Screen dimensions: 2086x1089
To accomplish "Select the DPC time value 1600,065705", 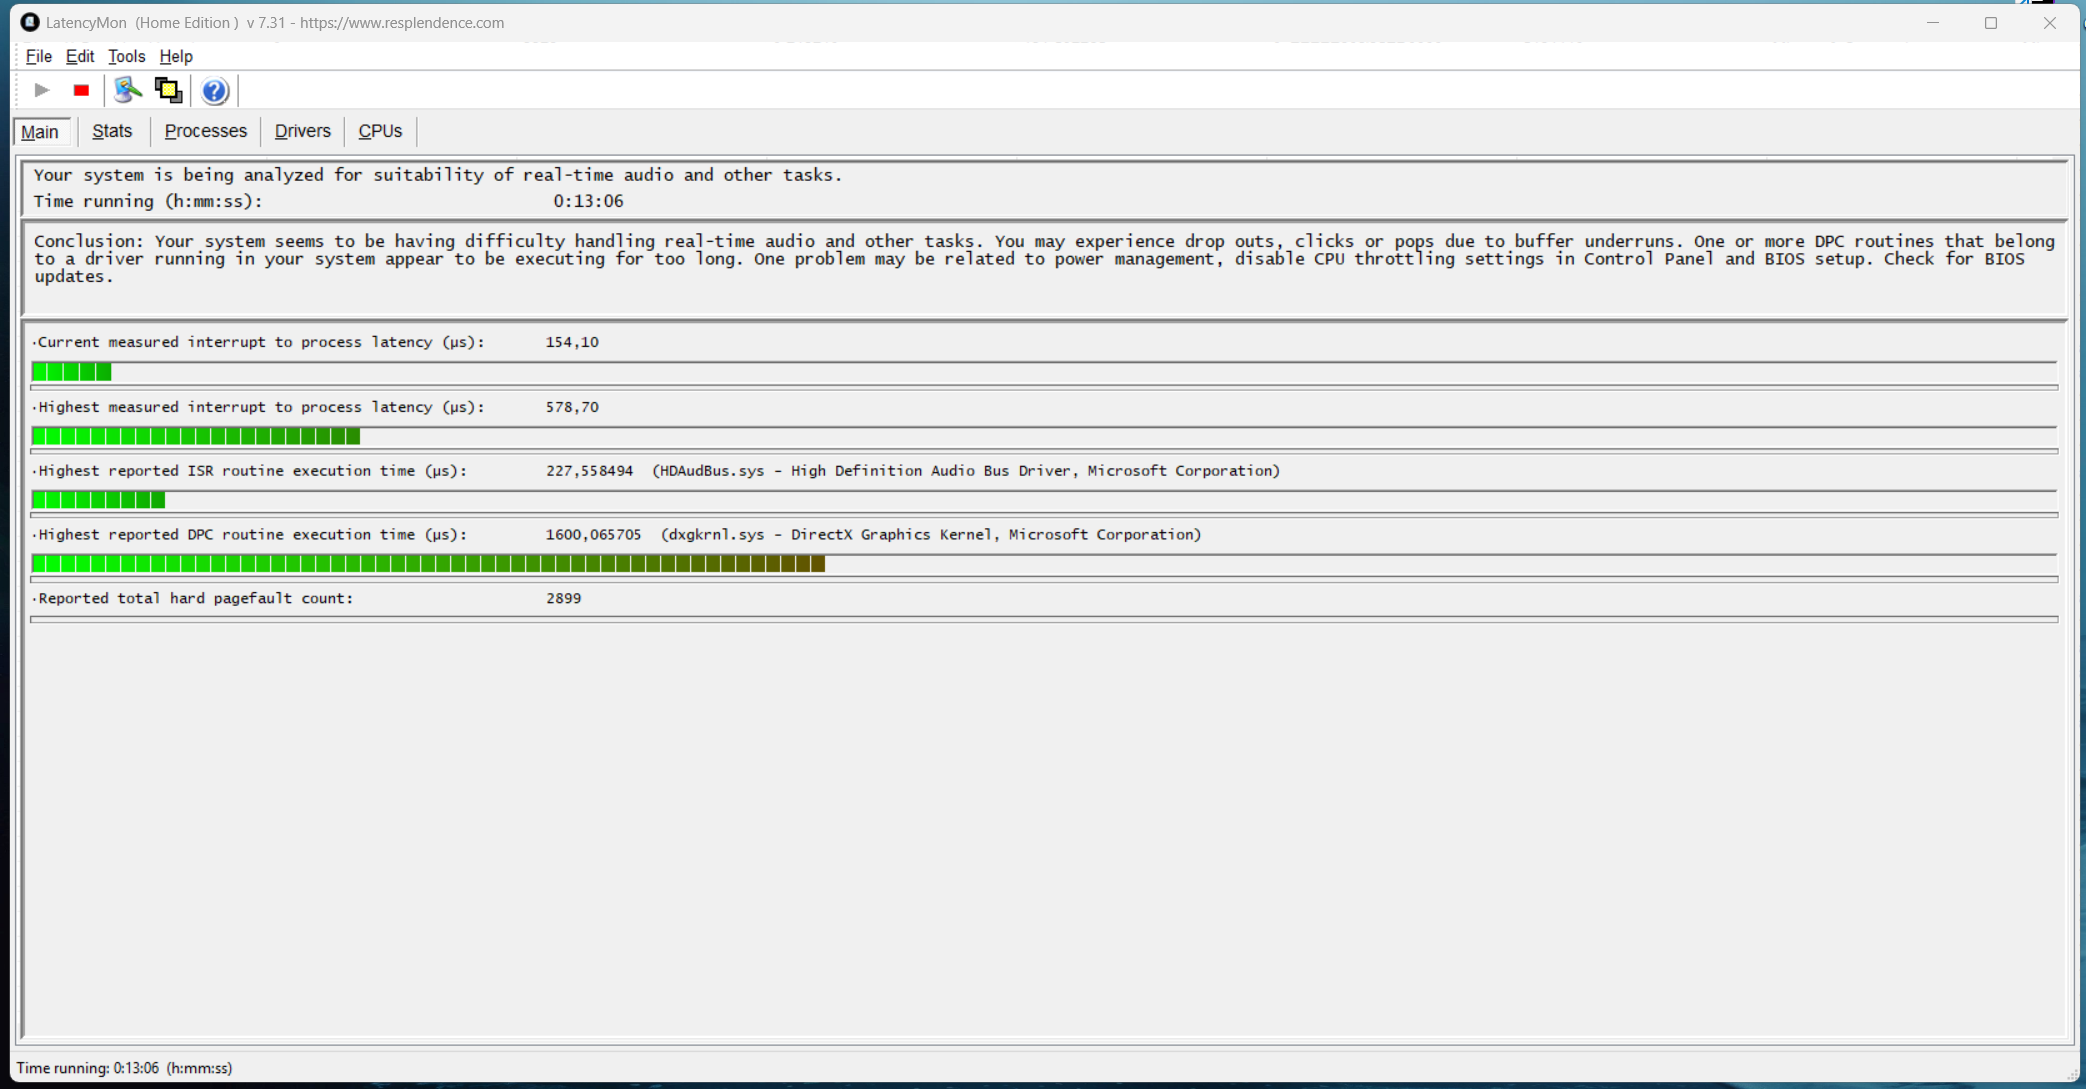I will pos(593,535).
